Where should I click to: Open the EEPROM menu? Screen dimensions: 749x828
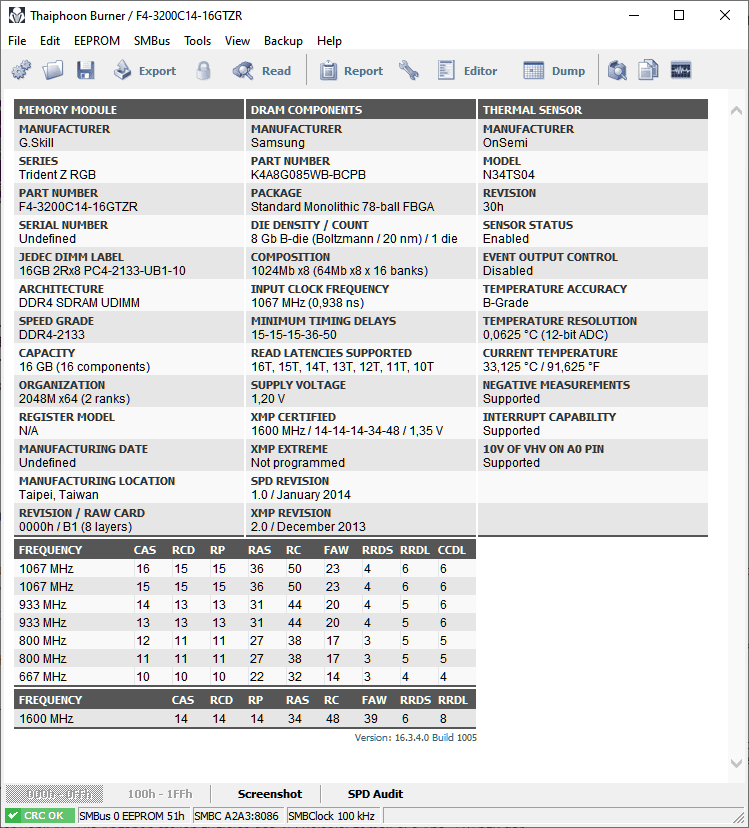[x=97, y=41]
